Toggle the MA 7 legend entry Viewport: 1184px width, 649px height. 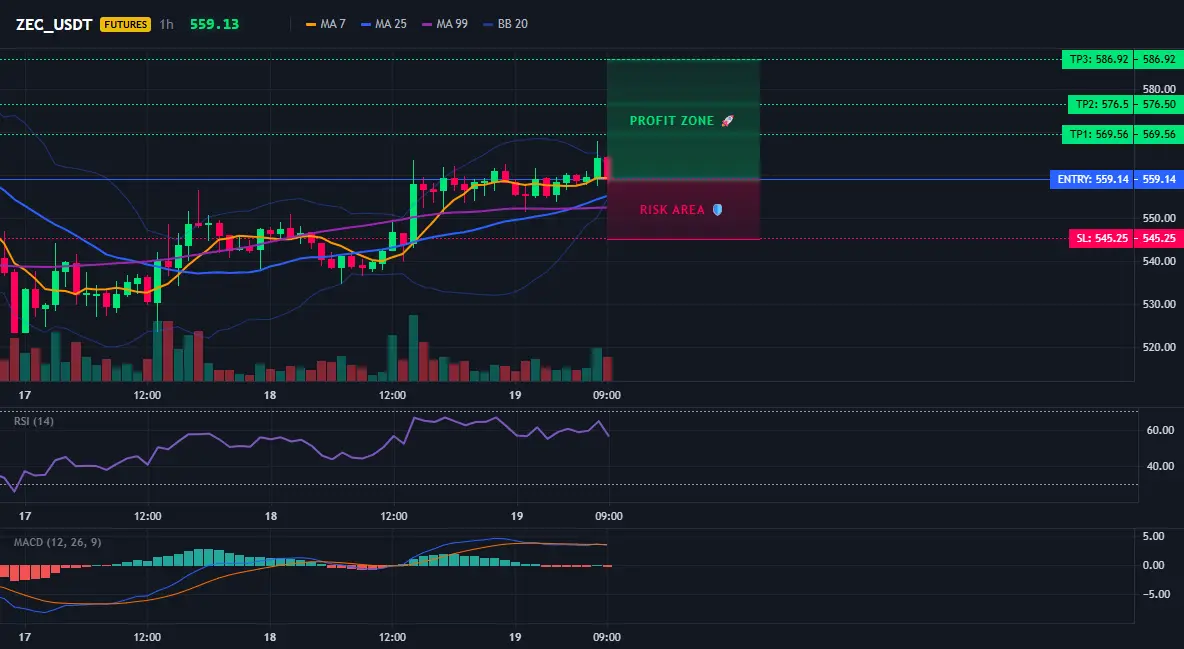coord(325,24)
